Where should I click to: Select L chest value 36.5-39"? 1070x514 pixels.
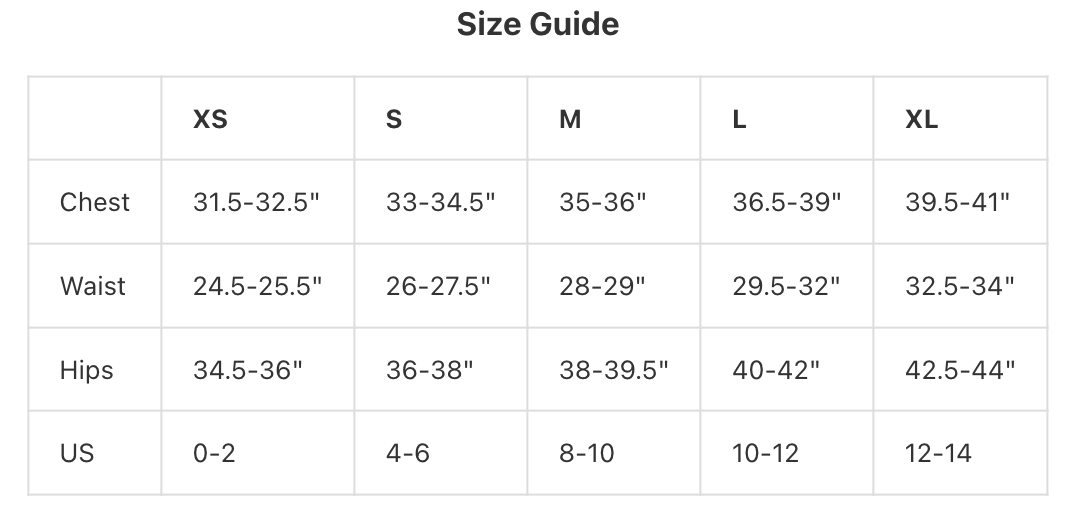(x=787, y=202)
